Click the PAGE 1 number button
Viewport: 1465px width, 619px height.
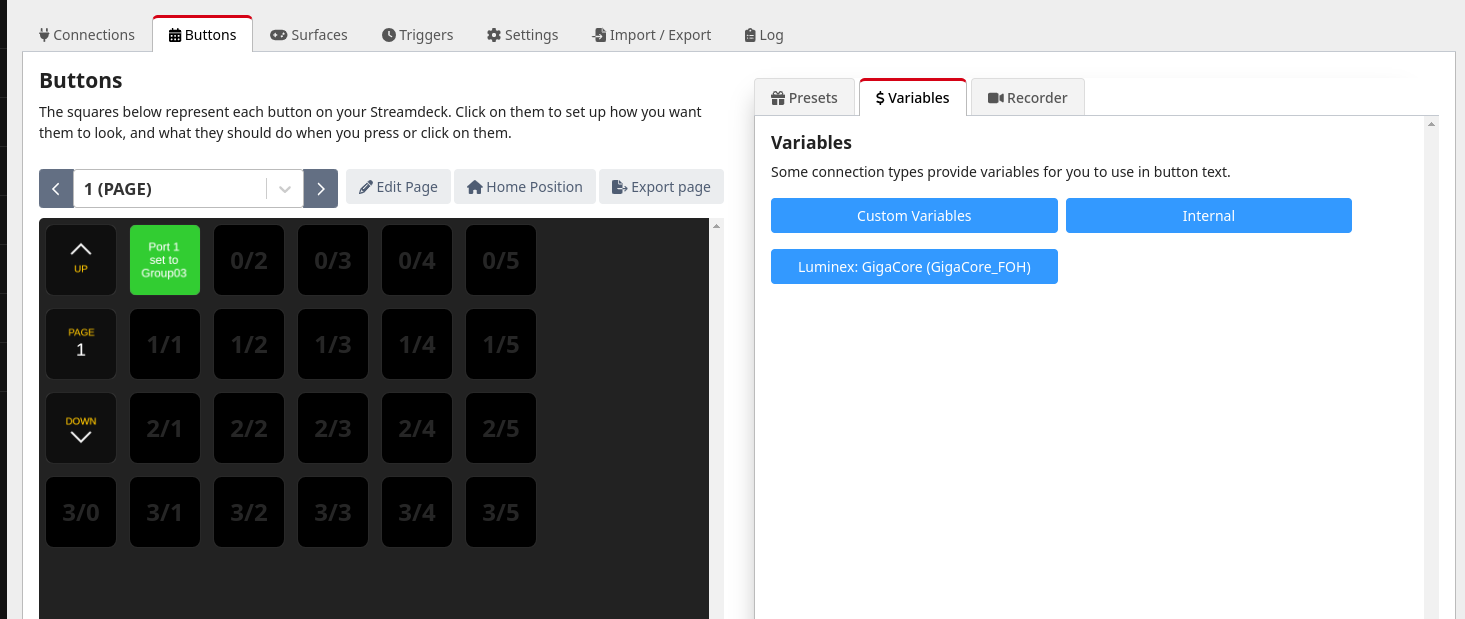(x=81, y=344)
